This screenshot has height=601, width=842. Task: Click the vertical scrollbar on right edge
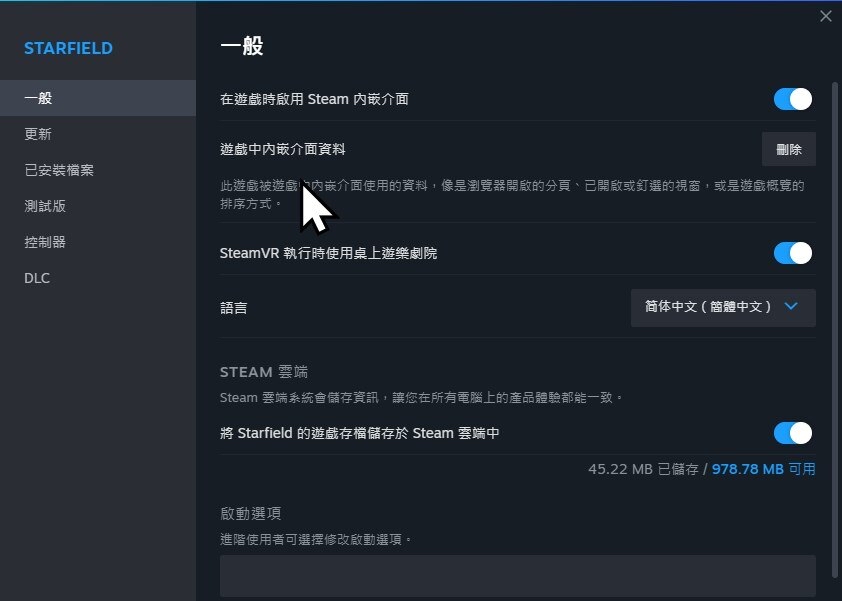[836, 300]
